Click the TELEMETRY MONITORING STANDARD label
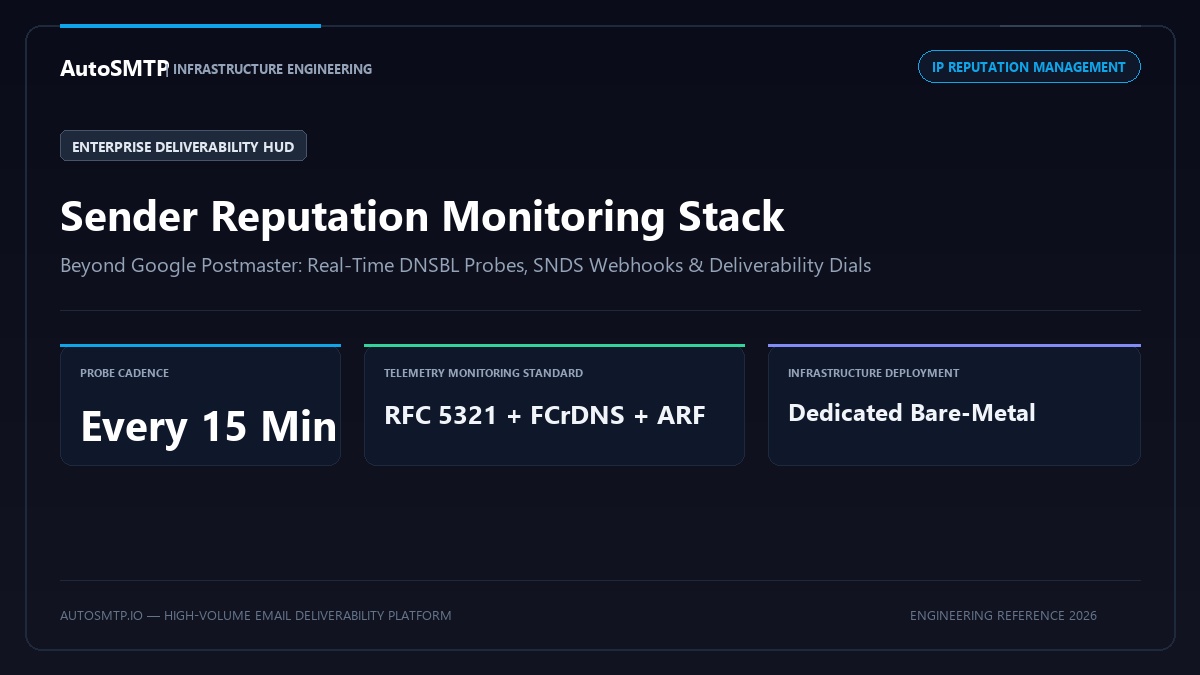Viewport: 1200px width, 675px height. (x=483, y=373)
